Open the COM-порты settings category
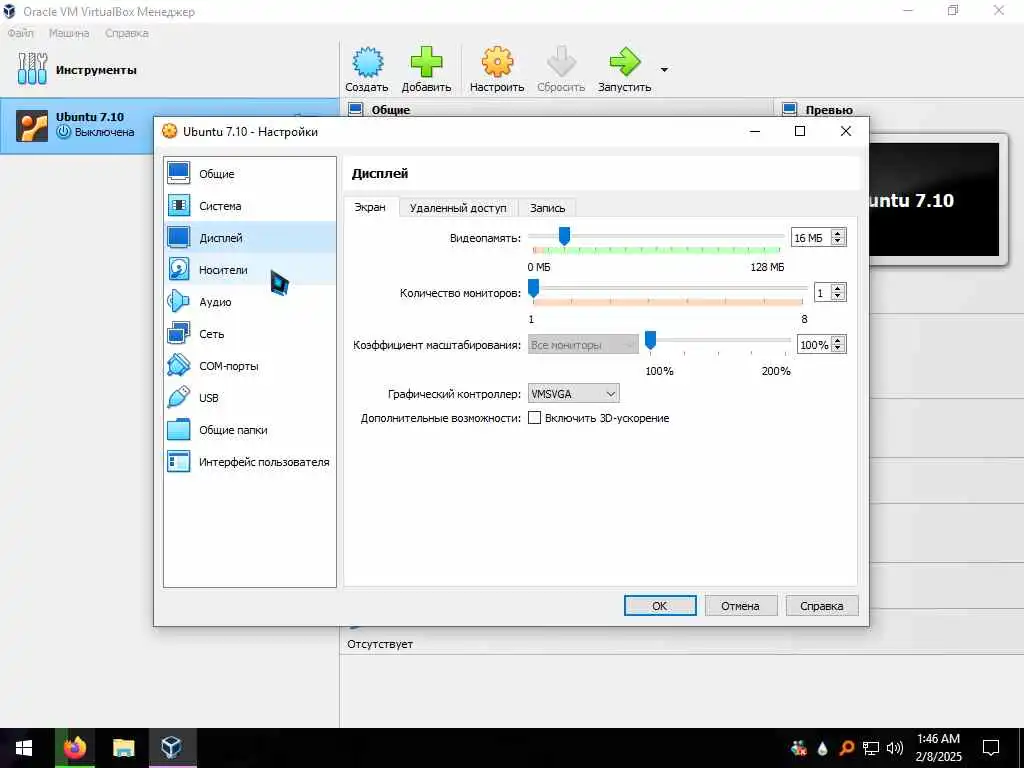Image resolution: width=1024 pixels, height=768 pixels. click(x=249, y=366)
